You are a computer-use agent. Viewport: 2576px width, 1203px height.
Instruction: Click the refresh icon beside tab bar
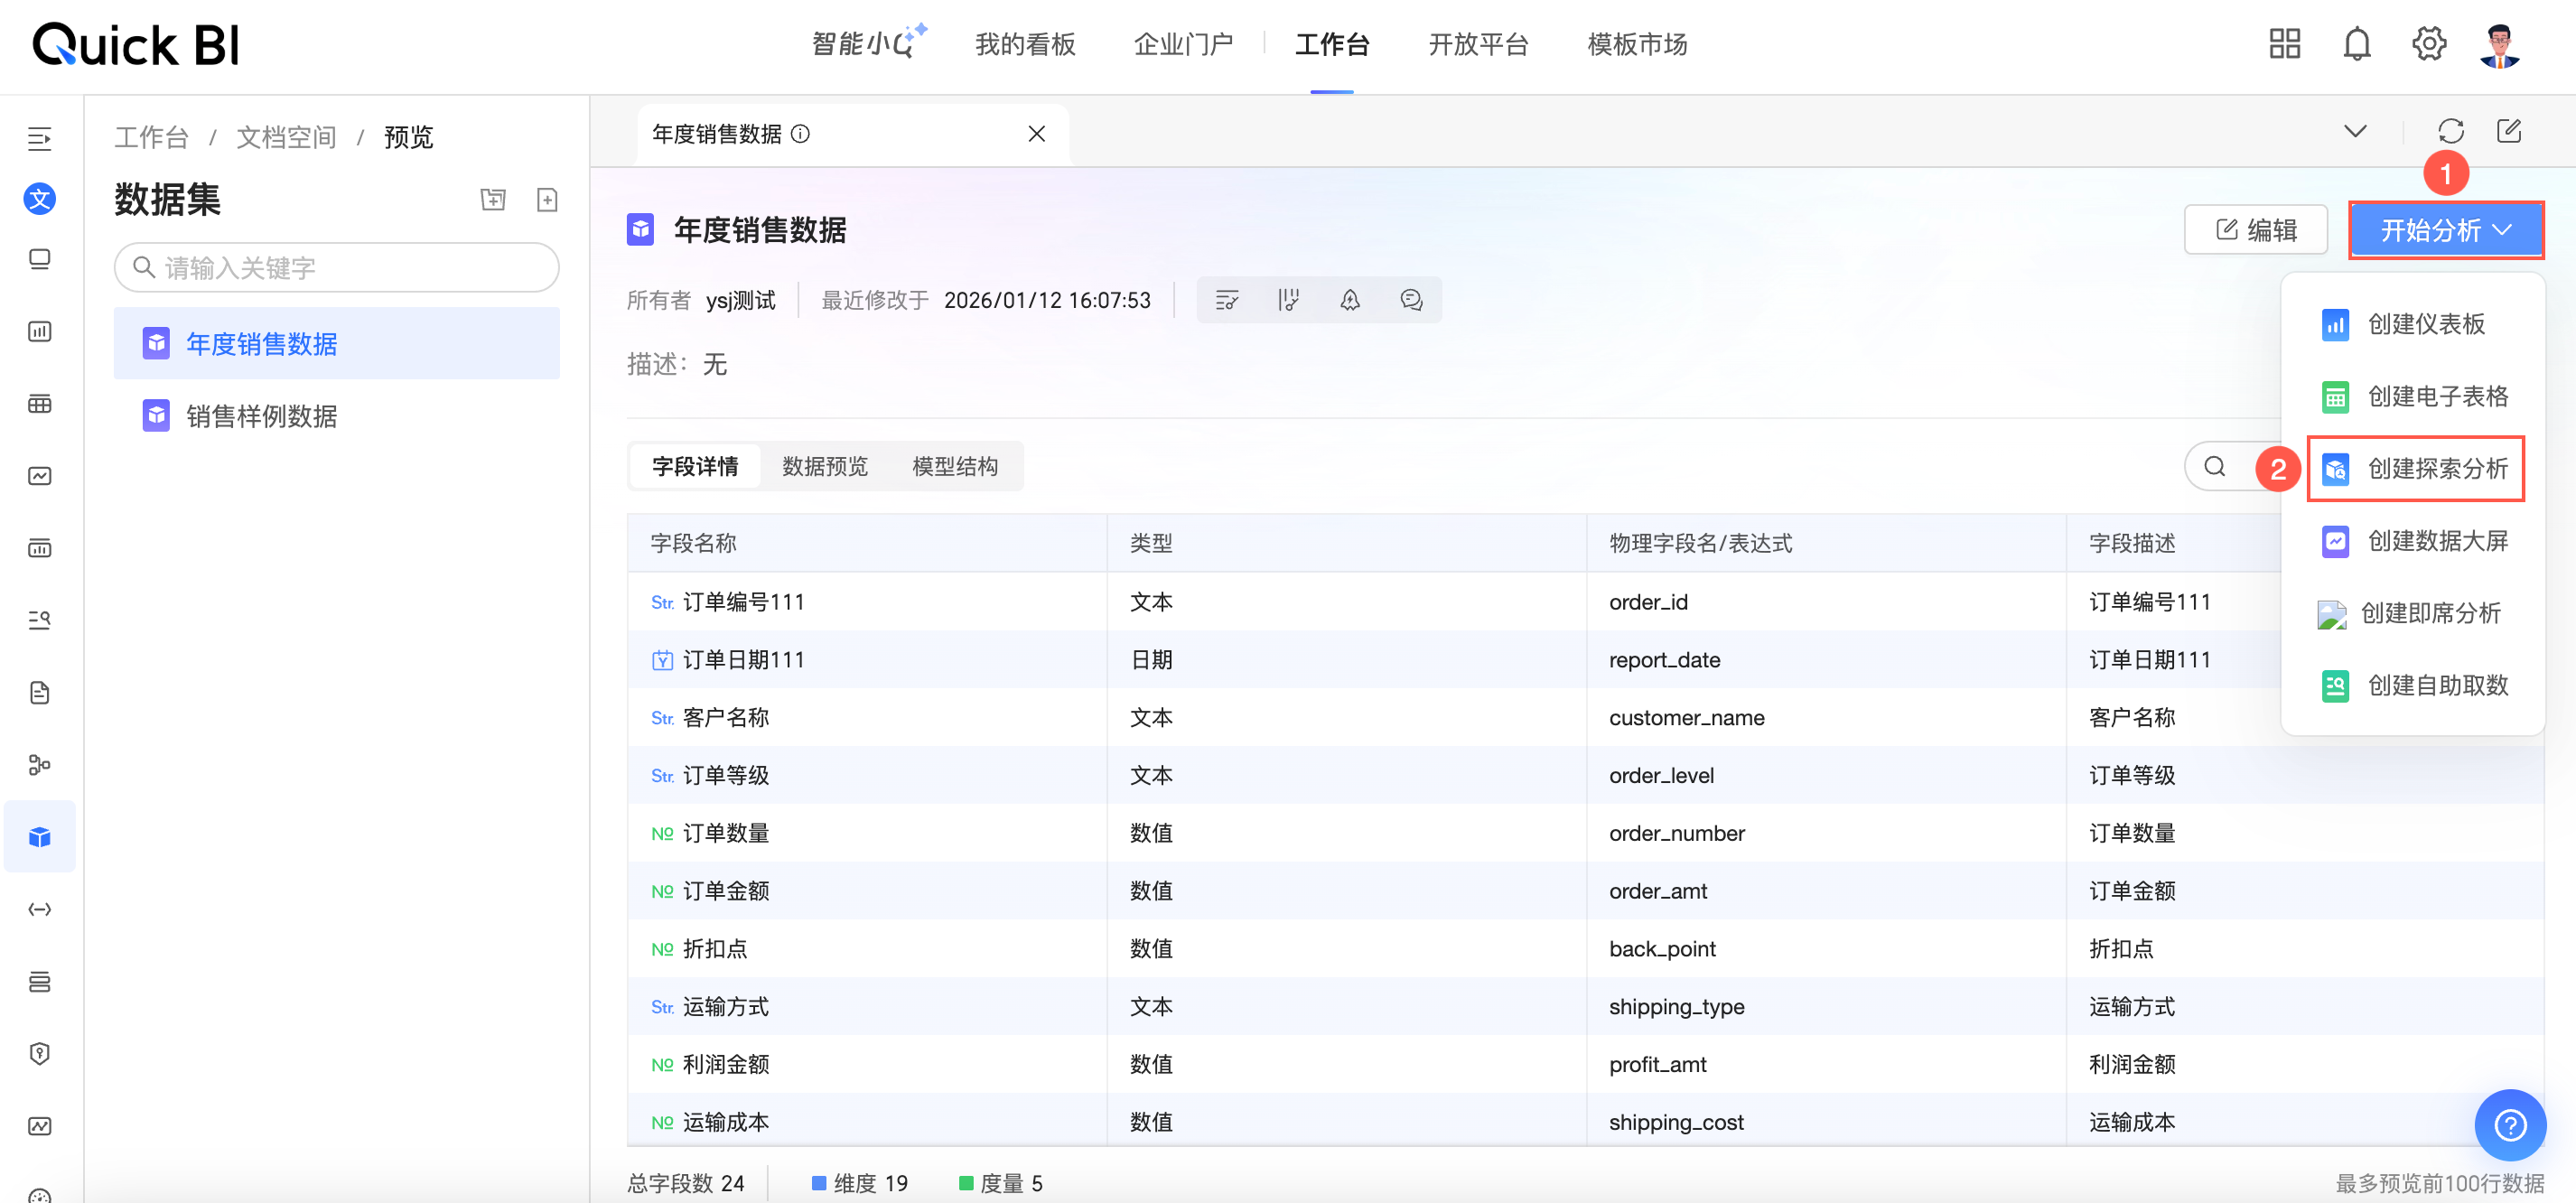pos(2450,131)
